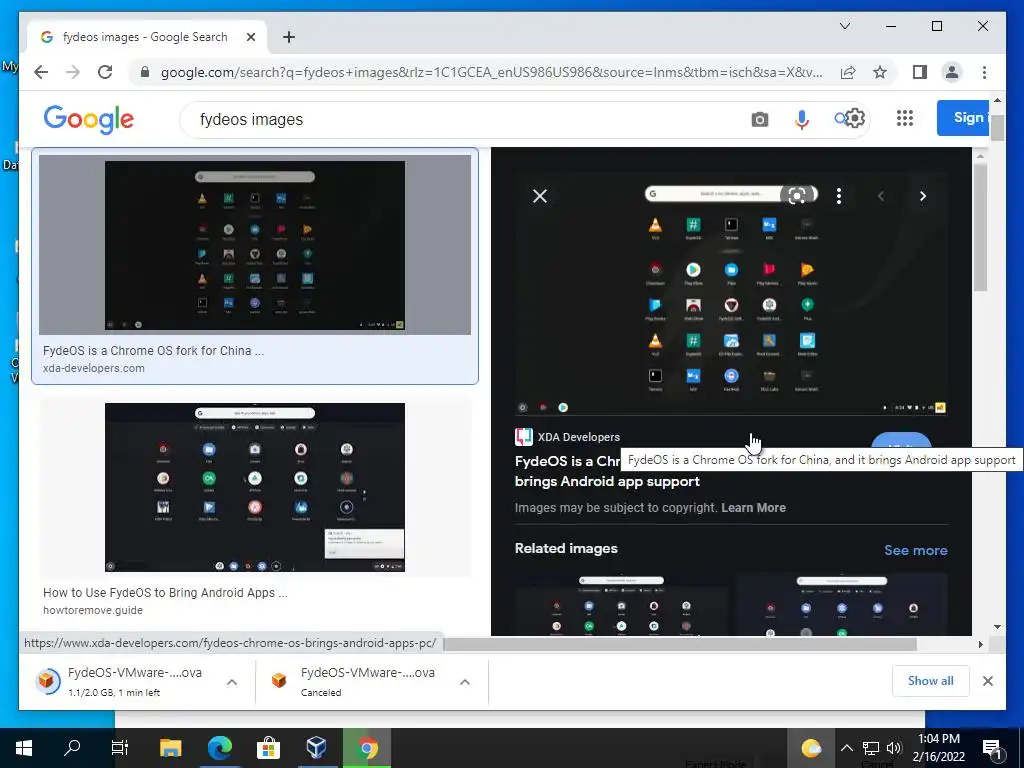Open the large FydeOS preview image

pyautogui.click(x=731, y=294)
